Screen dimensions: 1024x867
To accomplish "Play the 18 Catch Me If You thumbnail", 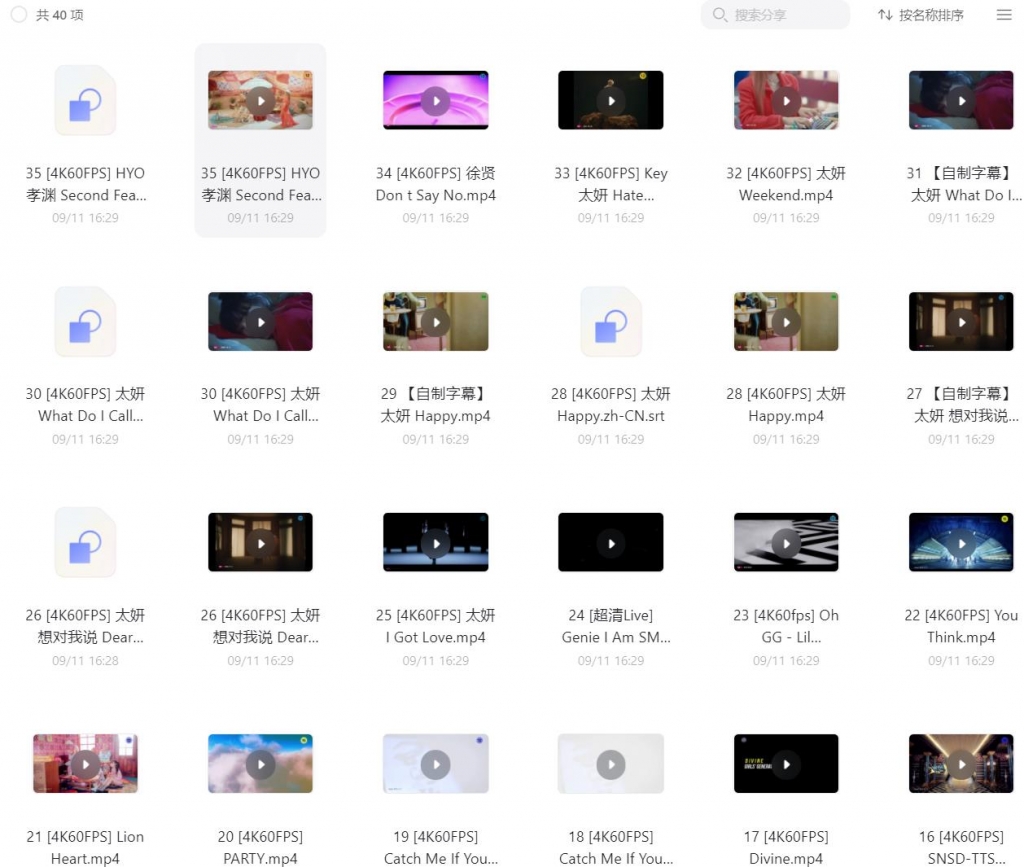I will coord(611,764).
